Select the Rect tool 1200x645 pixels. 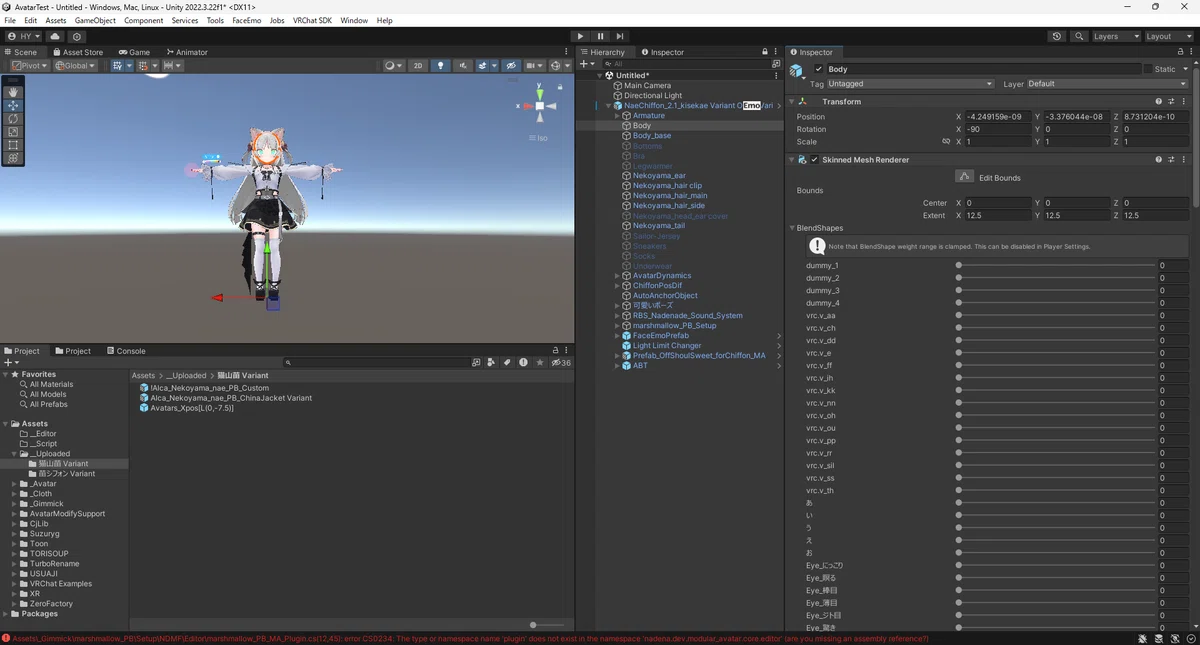coord(13,145)
